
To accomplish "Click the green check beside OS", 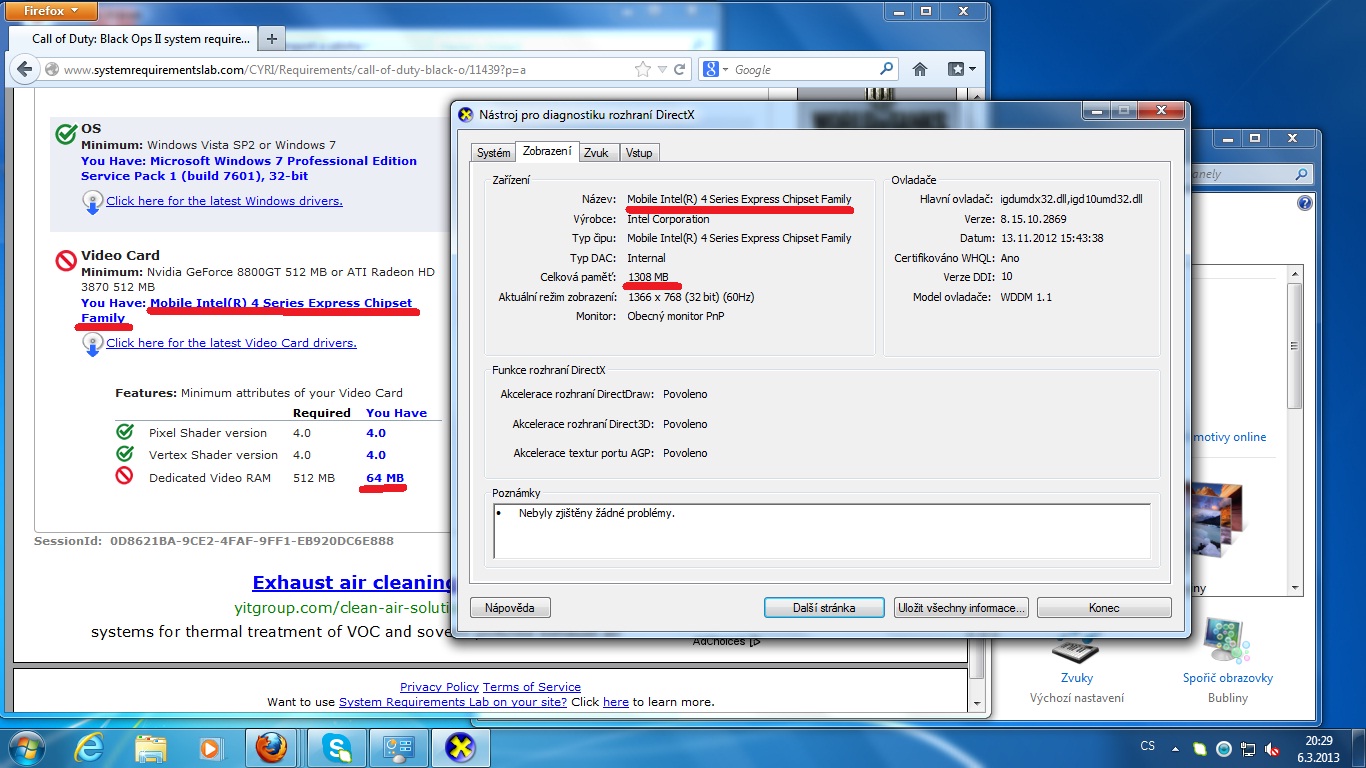I will [x=66, y=134].
